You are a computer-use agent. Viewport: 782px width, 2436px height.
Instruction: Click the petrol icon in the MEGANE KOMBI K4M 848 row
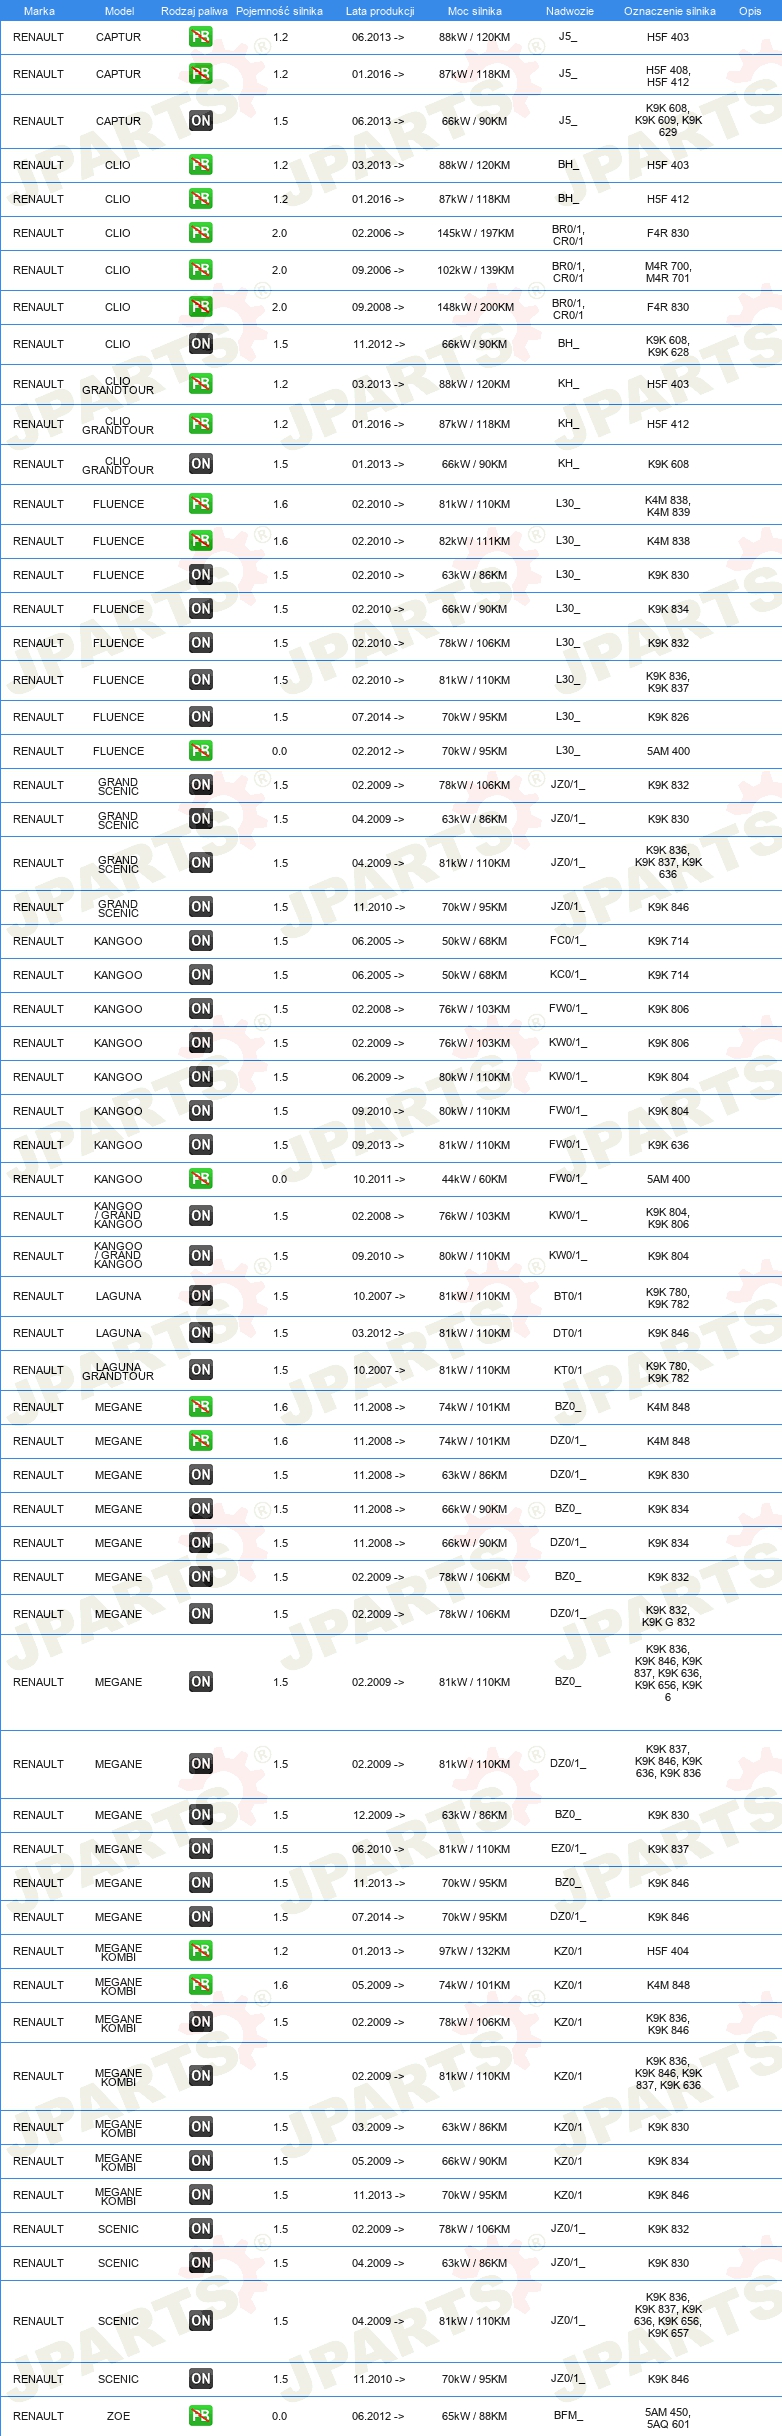tap(200, 1985)
